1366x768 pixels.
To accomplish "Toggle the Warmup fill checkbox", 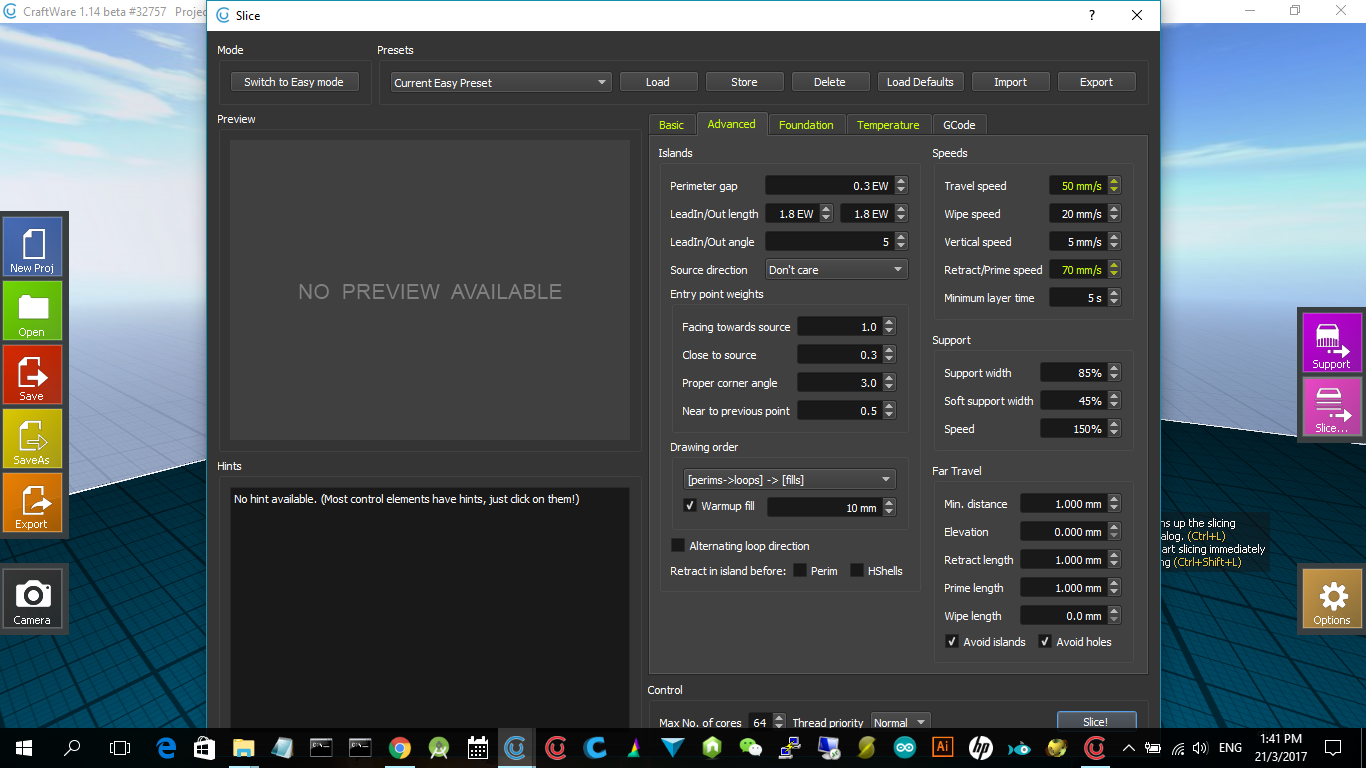I will pyautogui.click(x=689, y=506).
